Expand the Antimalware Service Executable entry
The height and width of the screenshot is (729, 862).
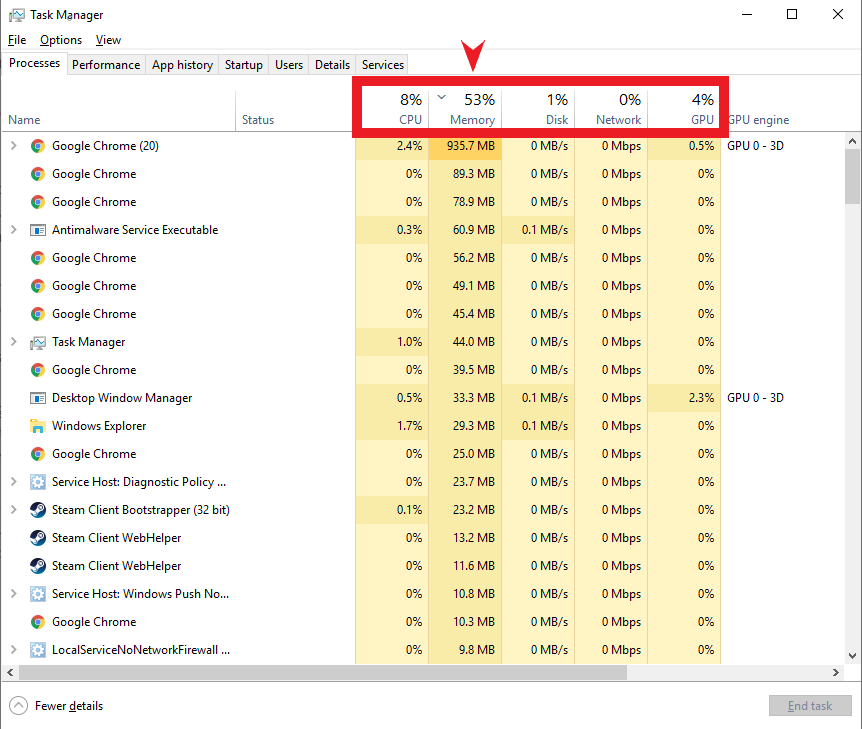(14, 230)
